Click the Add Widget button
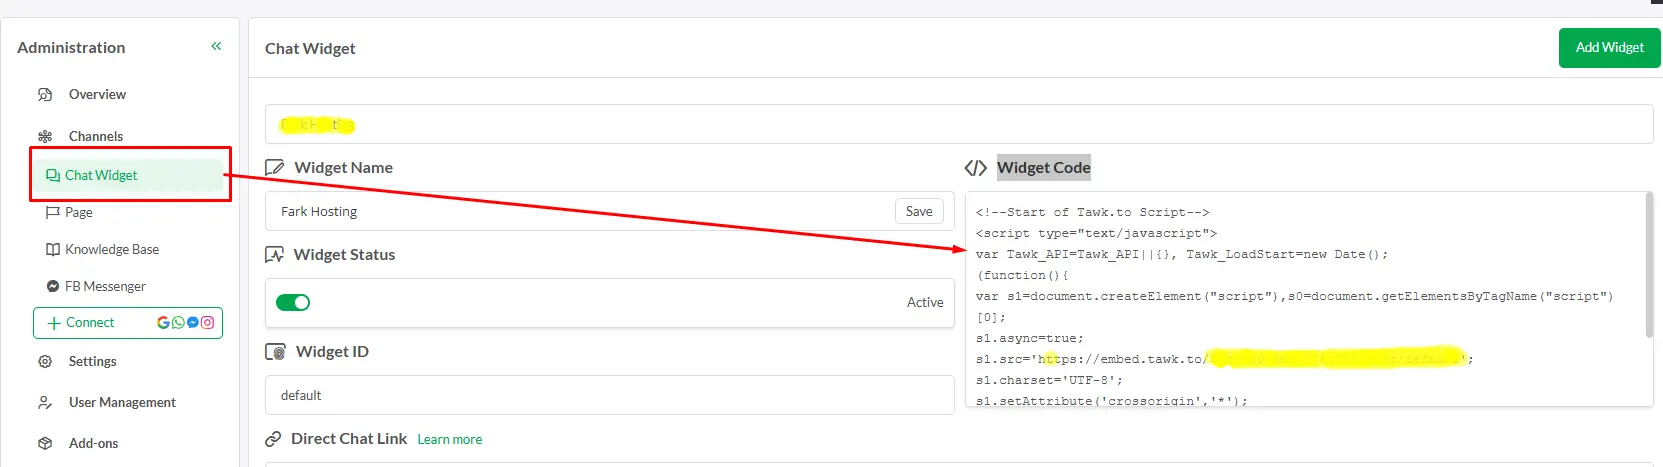This screenshot has height=467, width=1663. click(x=1609, y=47)
